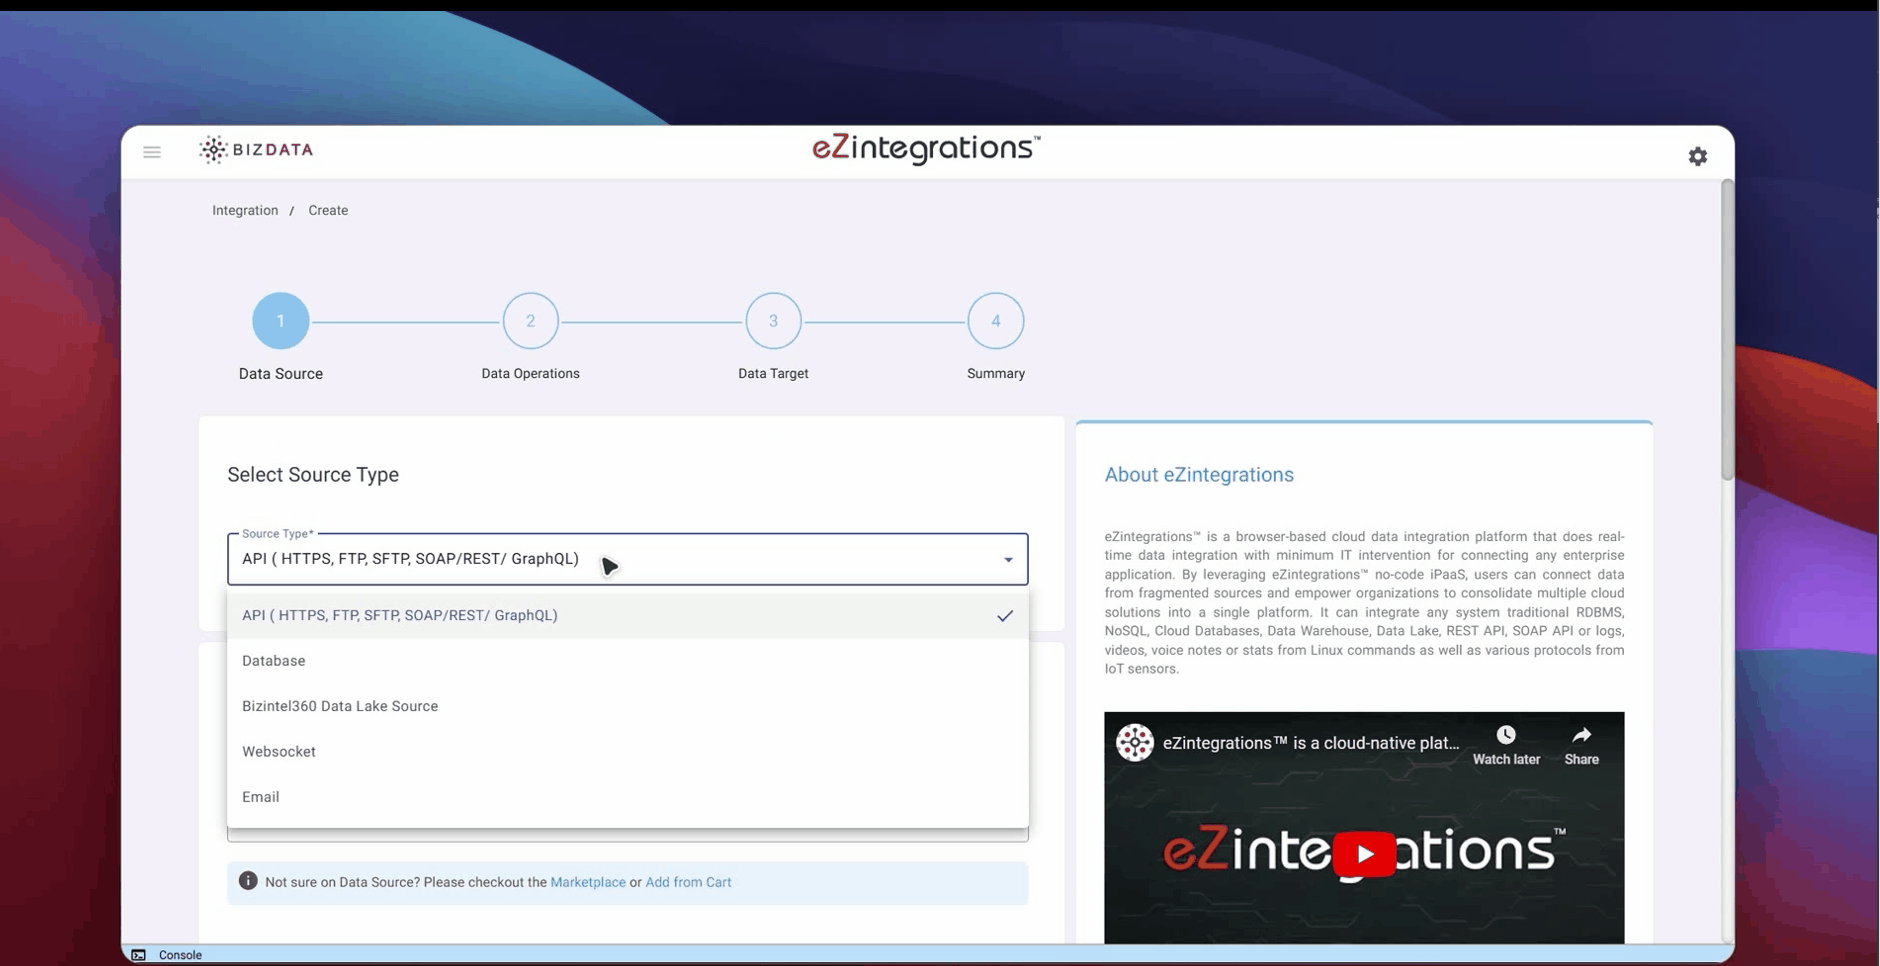This screenshot has height=966, width=1880.
Task: Click the Create breadcrumb item
Action: 327,210
